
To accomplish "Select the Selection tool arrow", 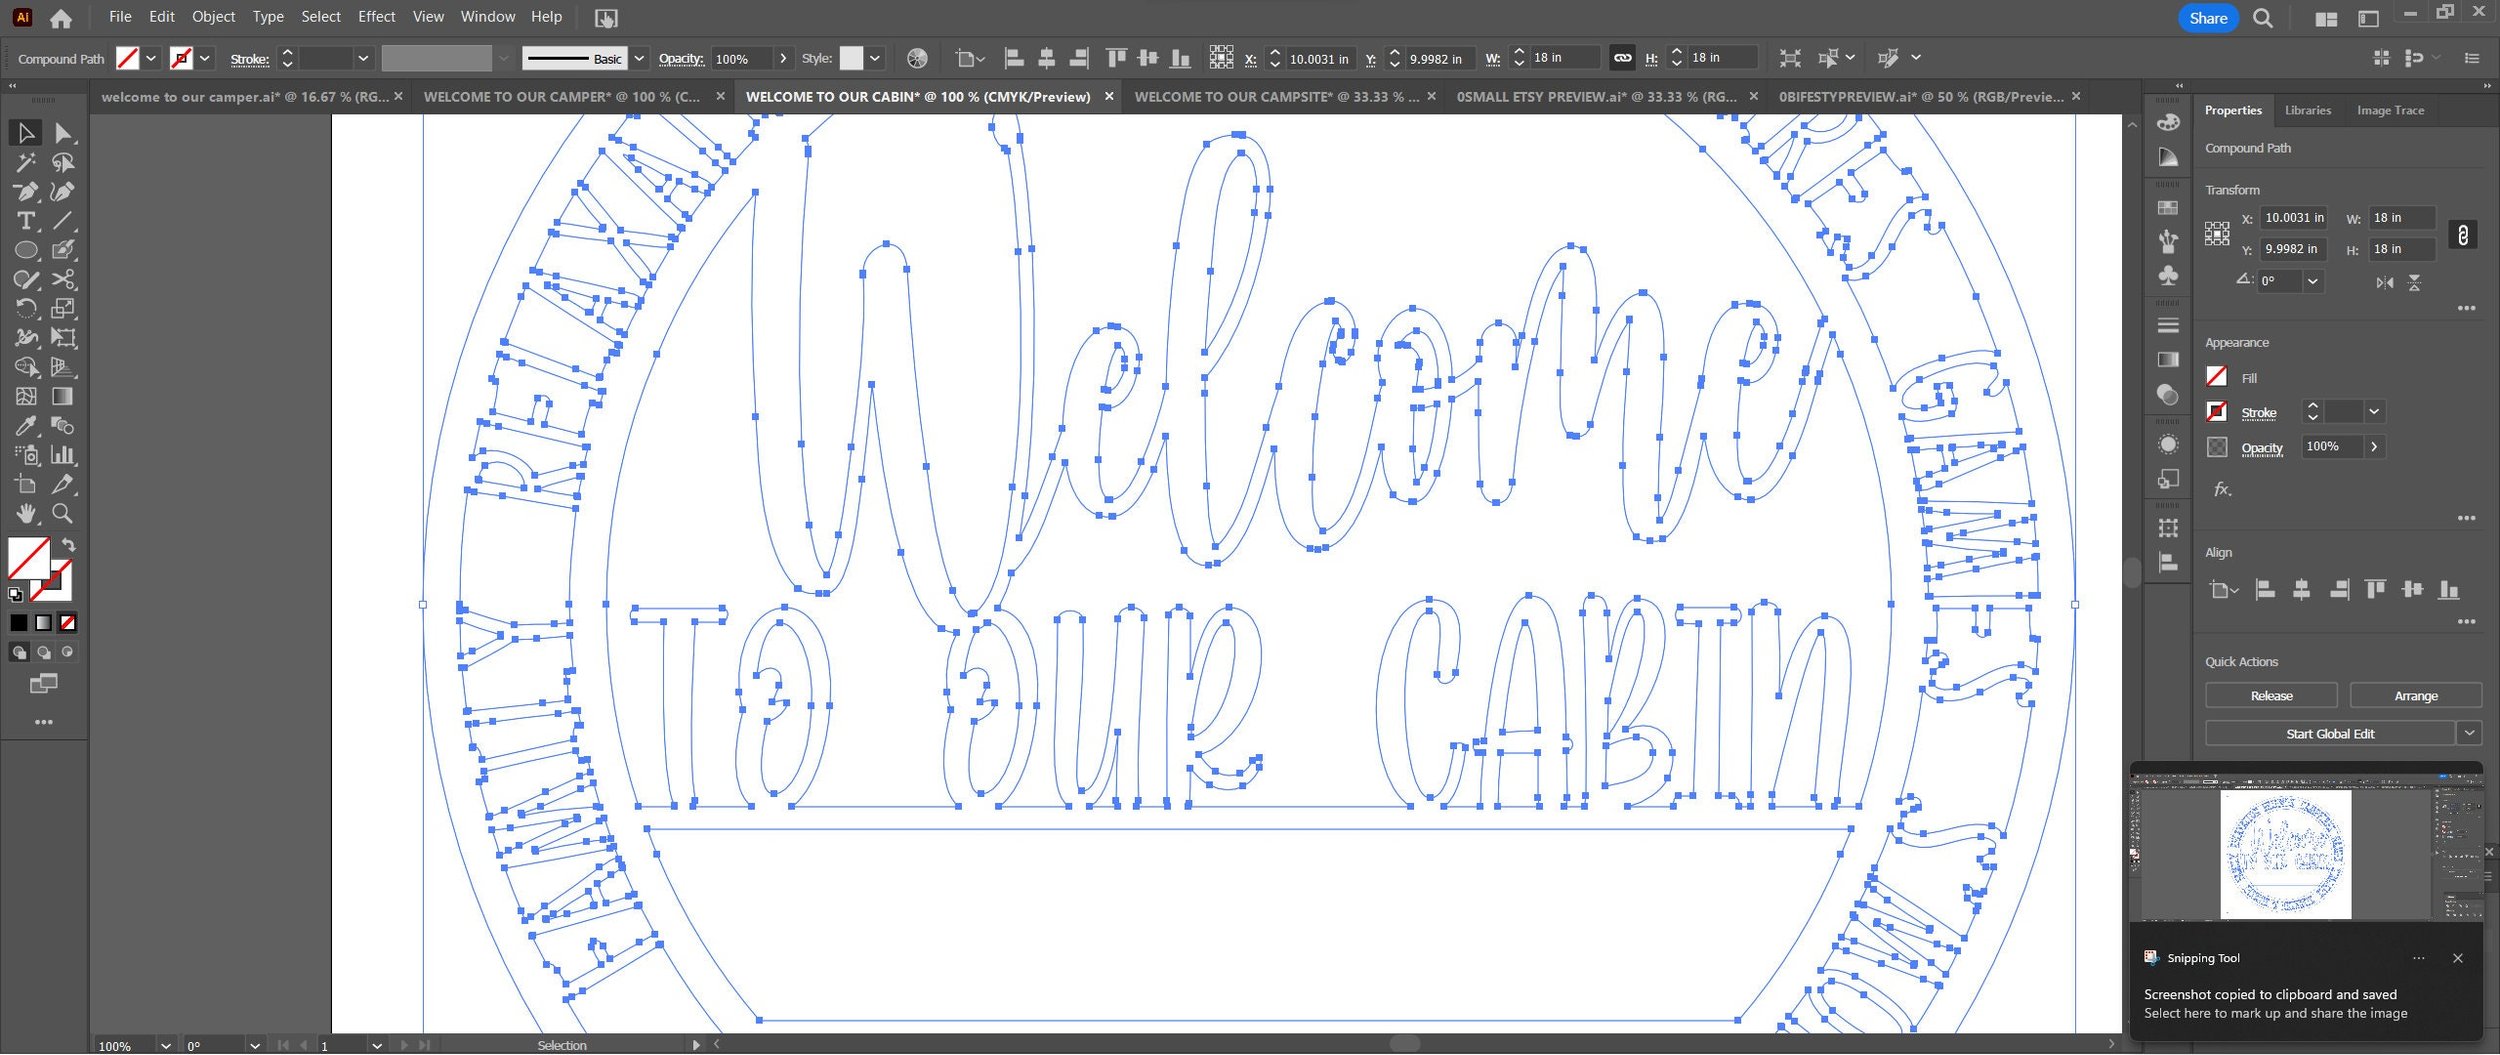I will pyautogui.click(x=26, y=132).
